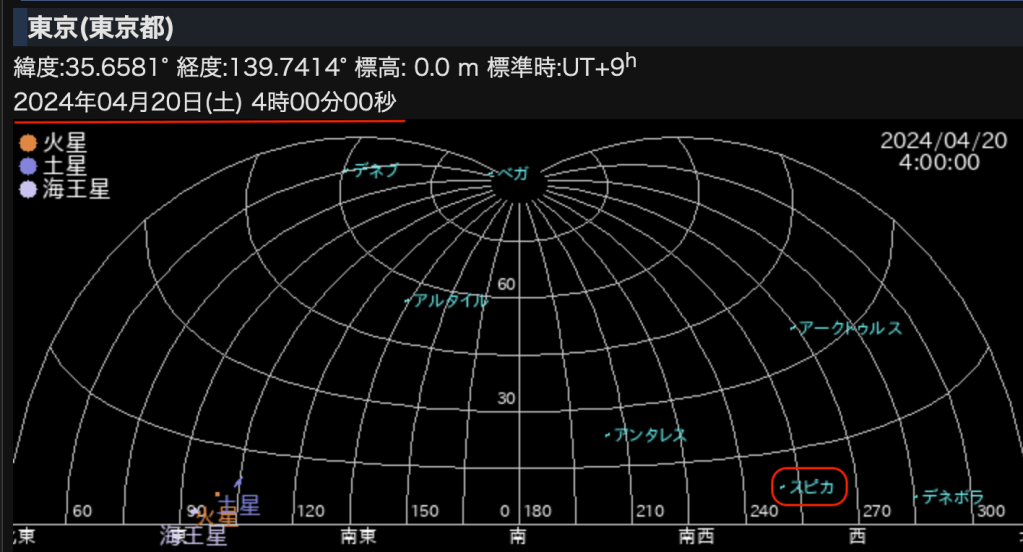
Task: Click the 南西 direction label
Action: click(x=696, y=536)
